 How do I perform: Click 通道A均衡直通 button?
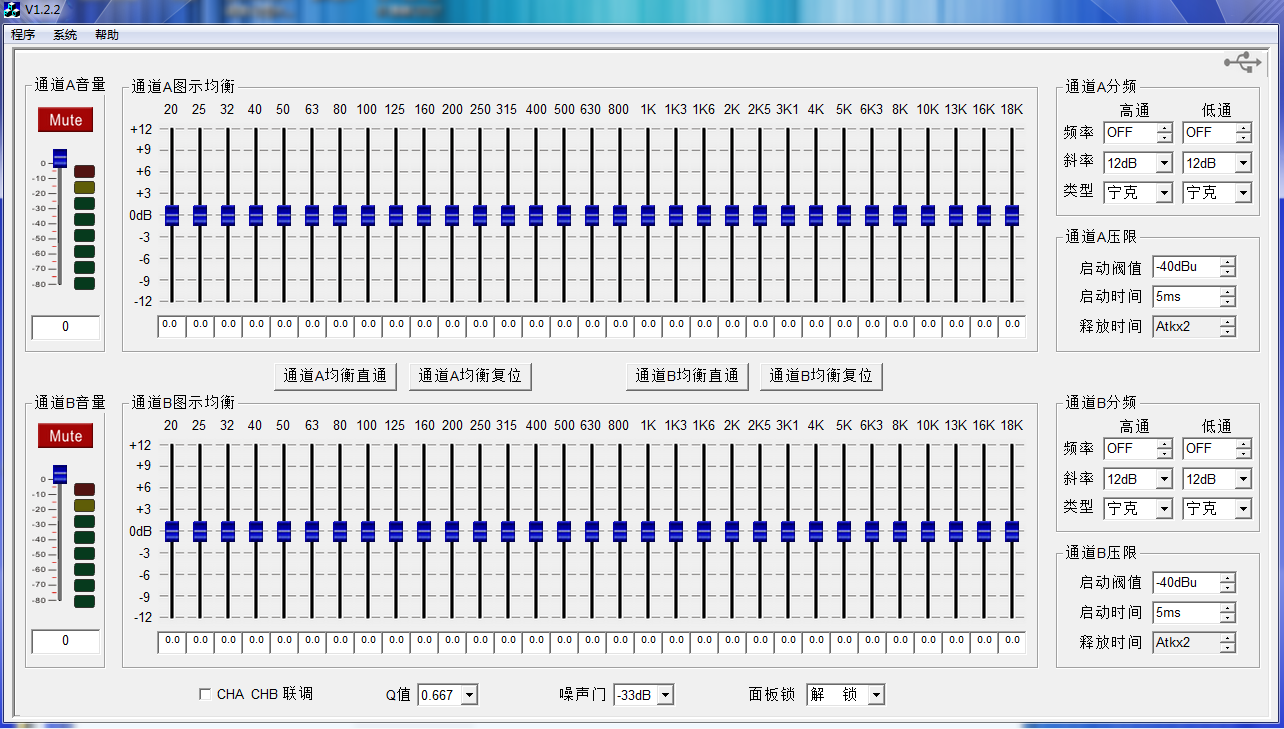[335, 376]
